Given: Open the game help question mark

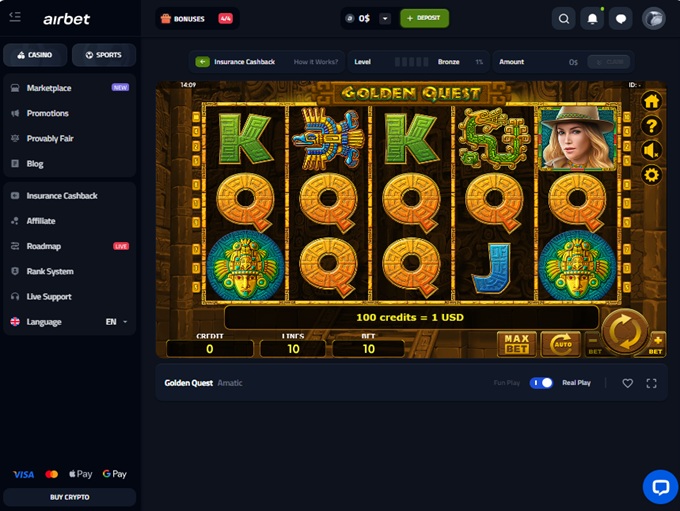Looking at the screenshot, I should click(x=651, y=126).
